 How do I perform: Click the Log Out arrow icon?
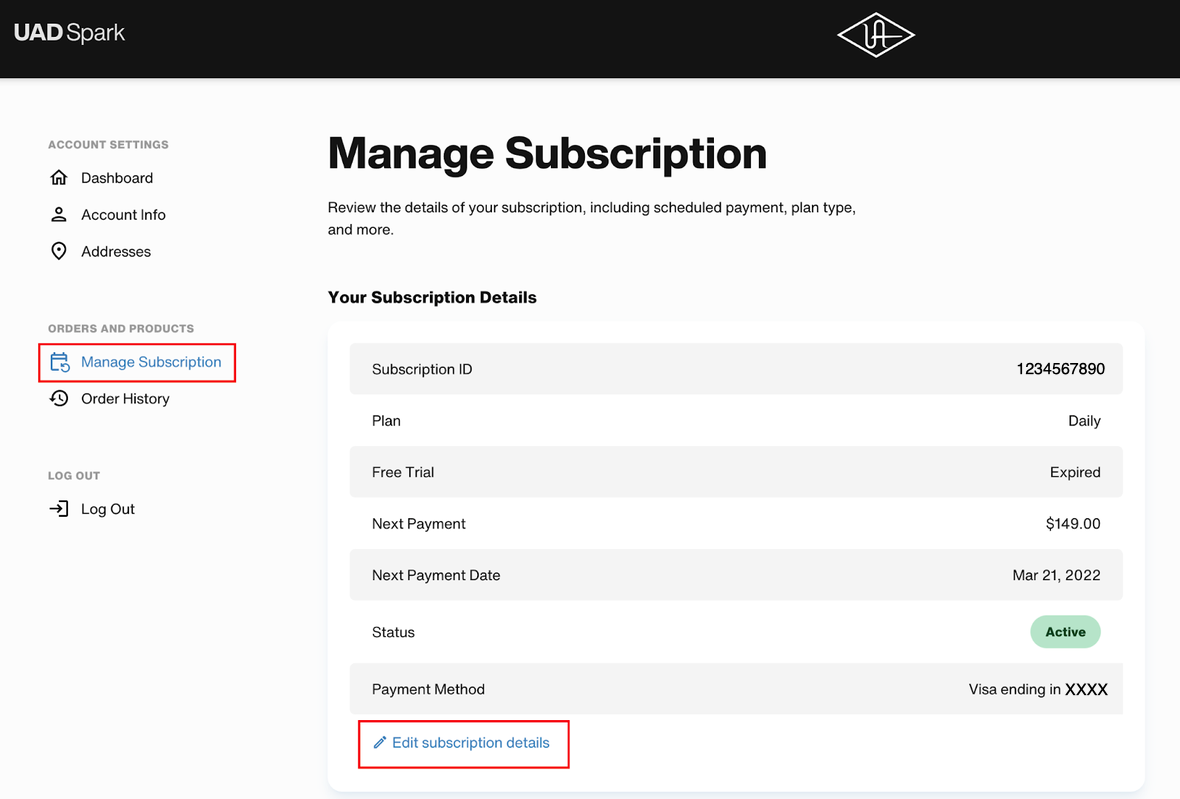pyautogui.click(x=59, y=509)
